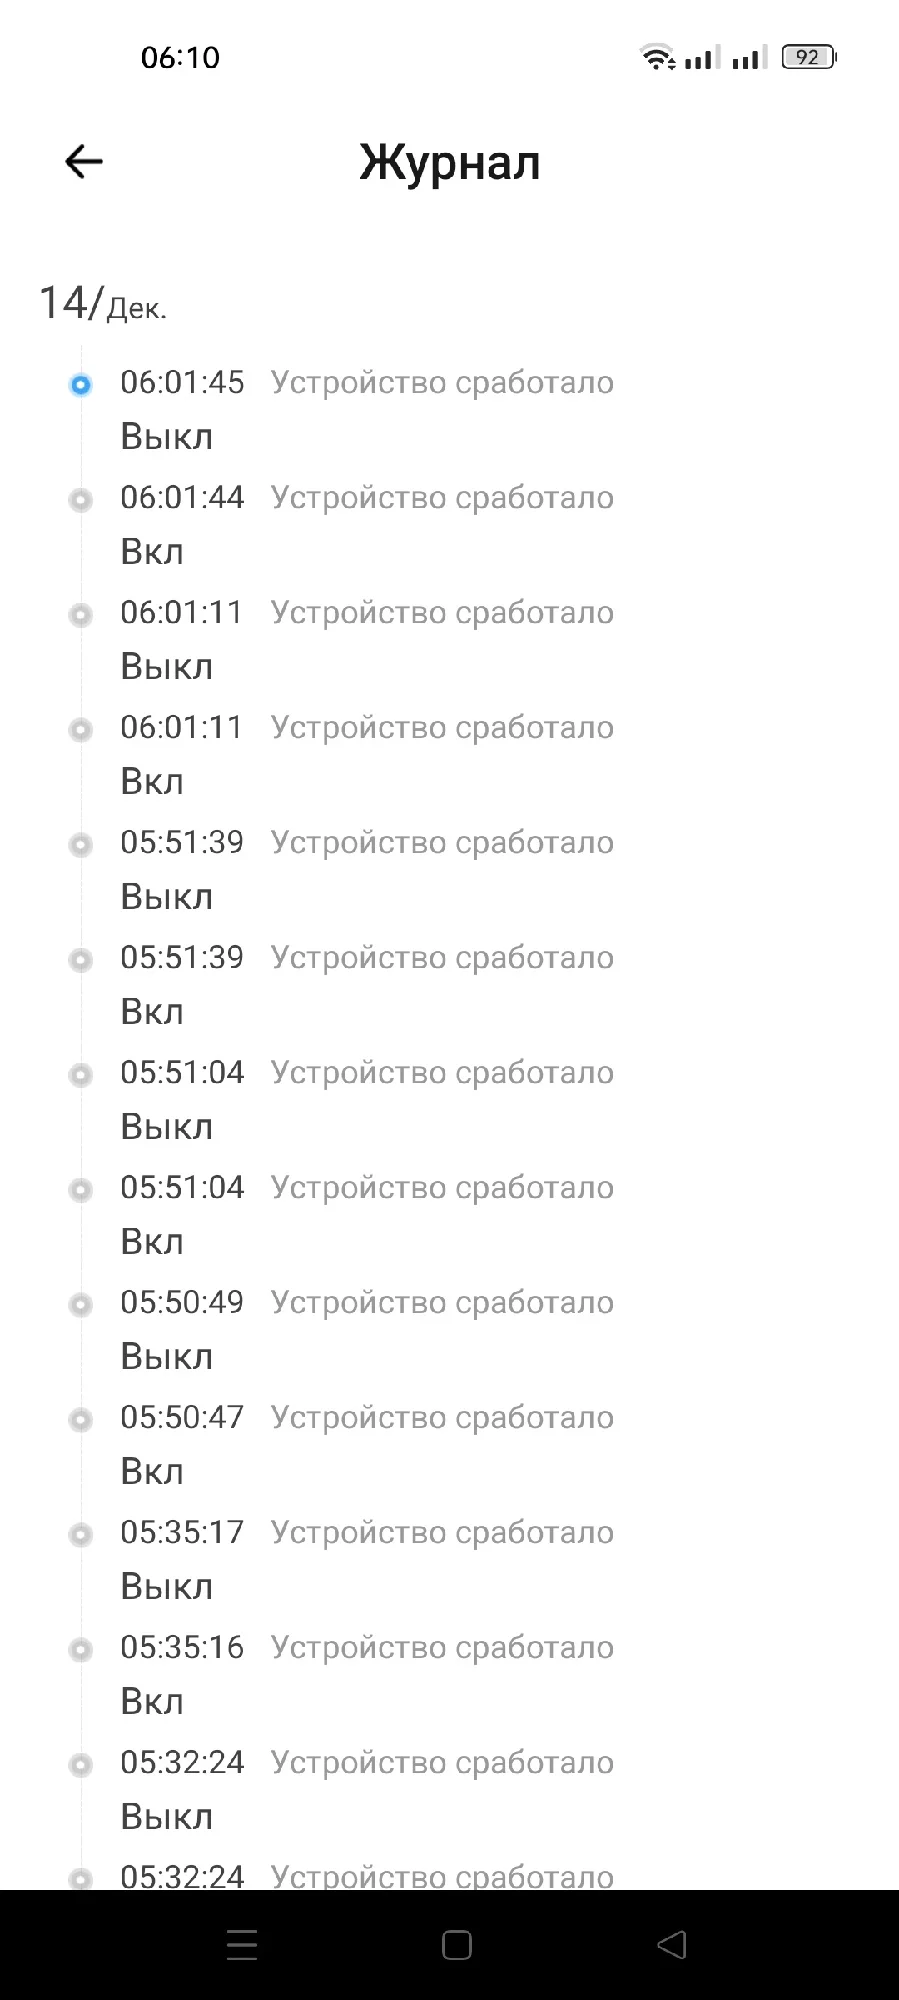899x2000 pixels.
Task: Select the grey marker beside 06:01:44
Action: (80, 499)
